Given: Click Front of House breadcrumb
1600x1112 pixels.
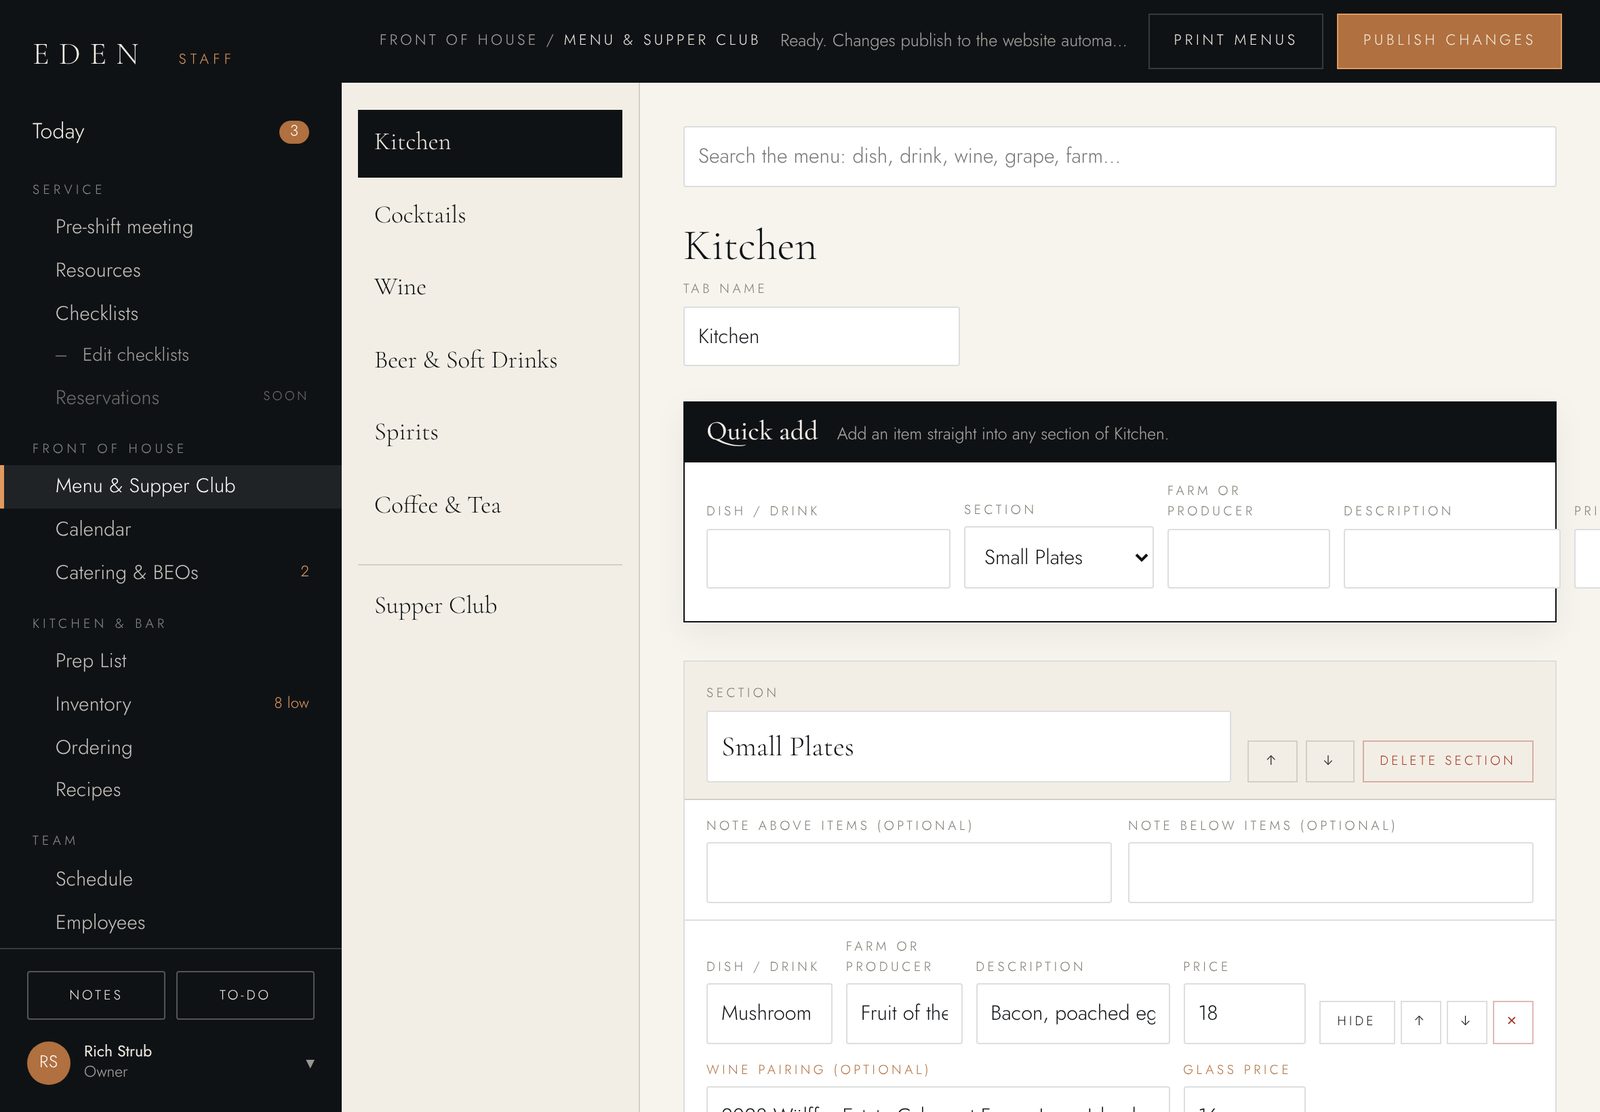Looking at the screenshot, I should (458, 40).
